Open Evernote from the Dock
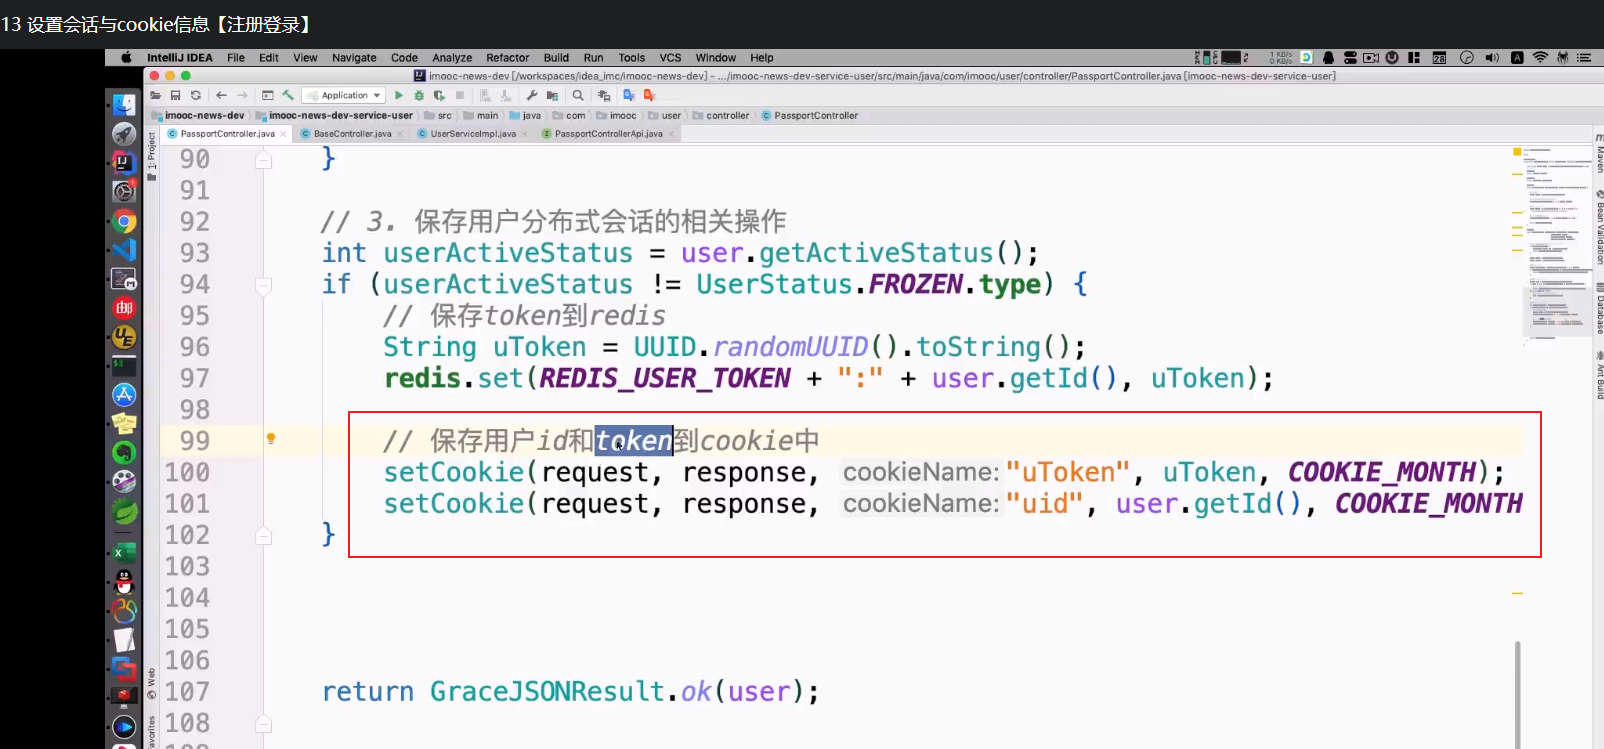Image resolution: width=1604 pixels, height=749 pixels. click(124, 453)
